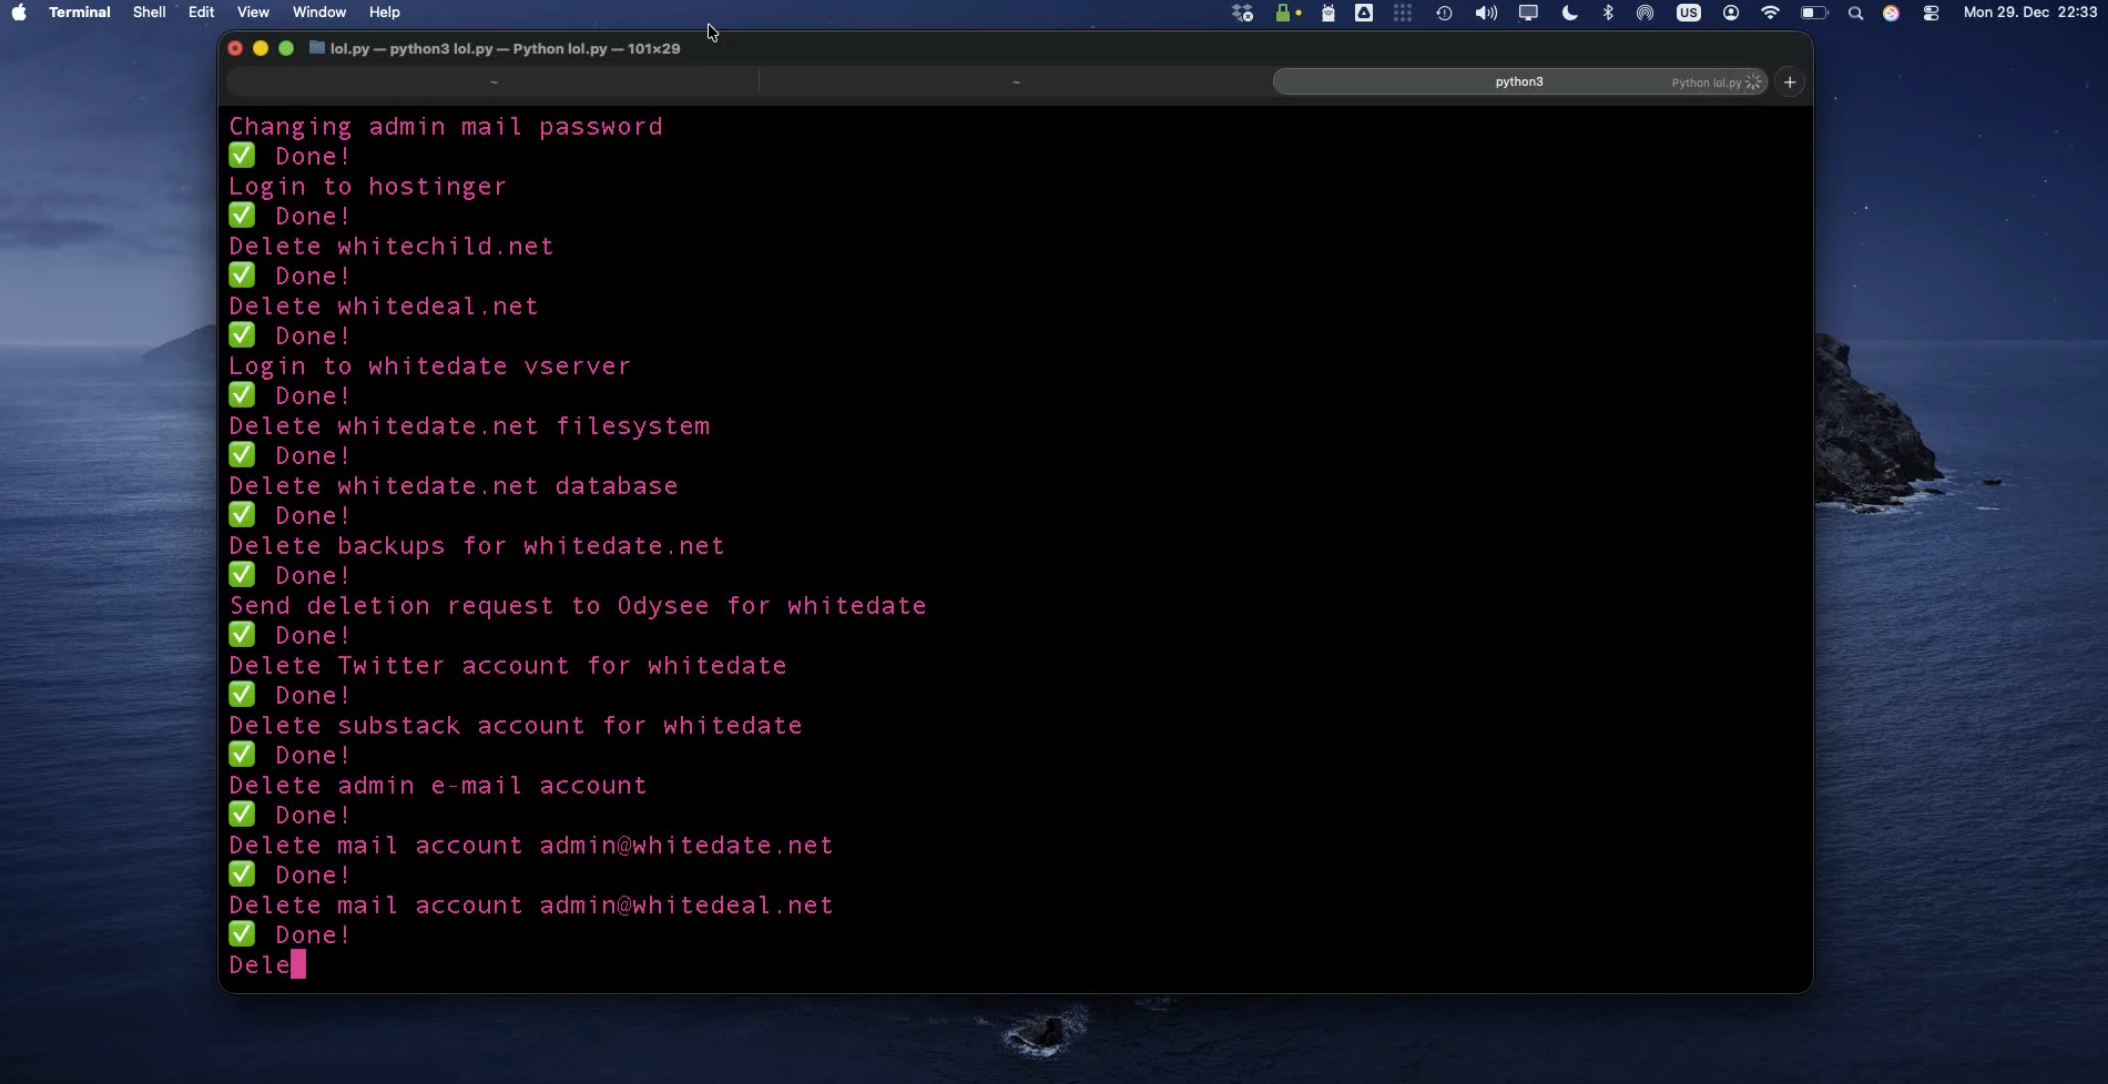Image resolution: width=2108 pixels, height=1084 pixels.
Task: Click the Bluetooth status icon
Action: coord(1608,13)
